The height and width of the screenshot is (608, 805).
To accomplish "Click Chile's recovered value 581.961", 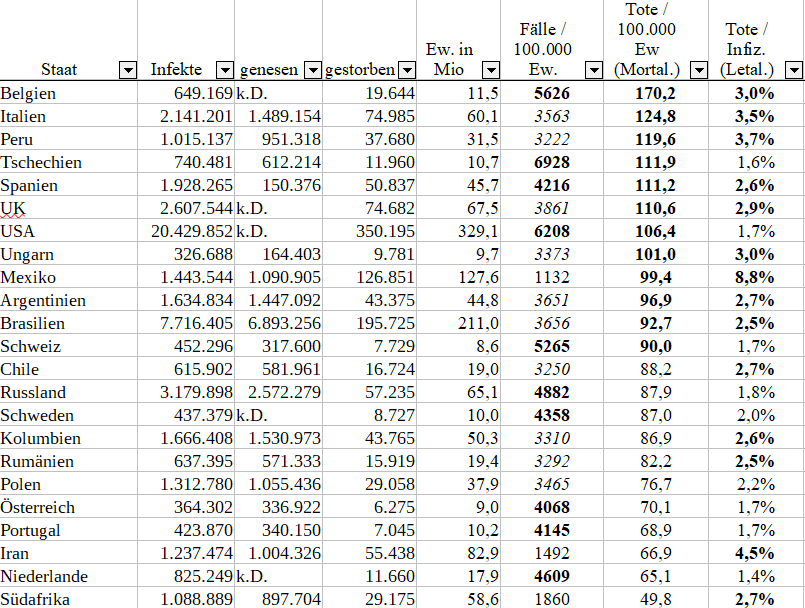I will (292, 369).
